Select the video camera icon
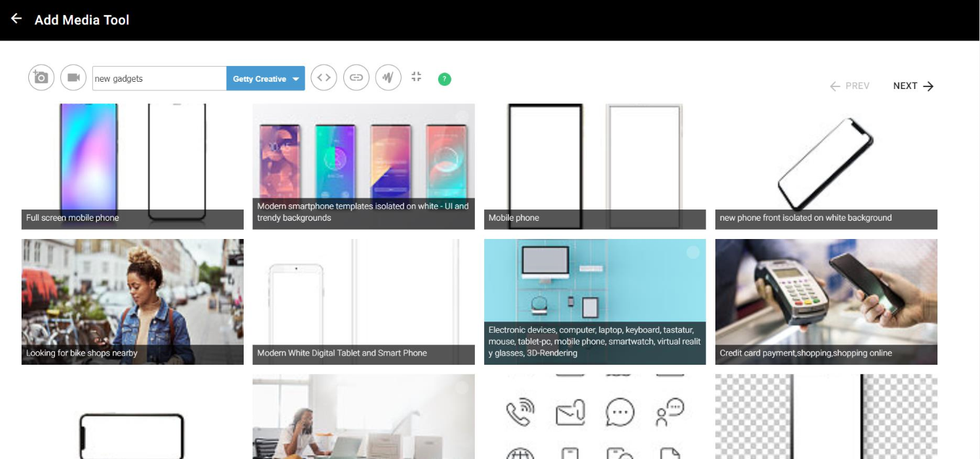The image size is (980, 459). (x=73, y=78)
